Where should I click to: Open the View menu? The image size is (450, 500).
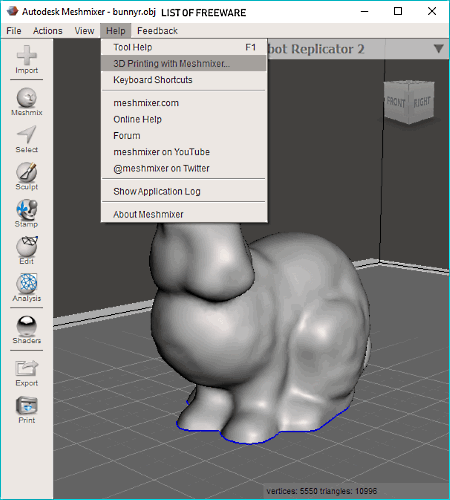click(84, 31)
